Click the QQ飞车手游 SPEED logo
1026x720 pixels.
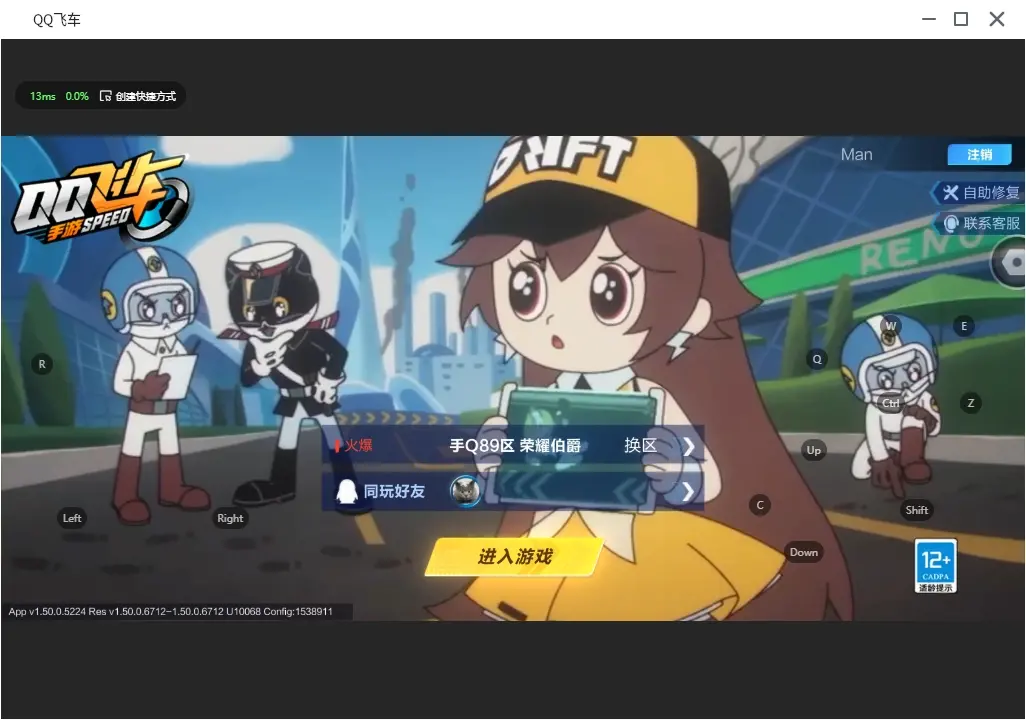pyautogui.click(x=100, y=198)
